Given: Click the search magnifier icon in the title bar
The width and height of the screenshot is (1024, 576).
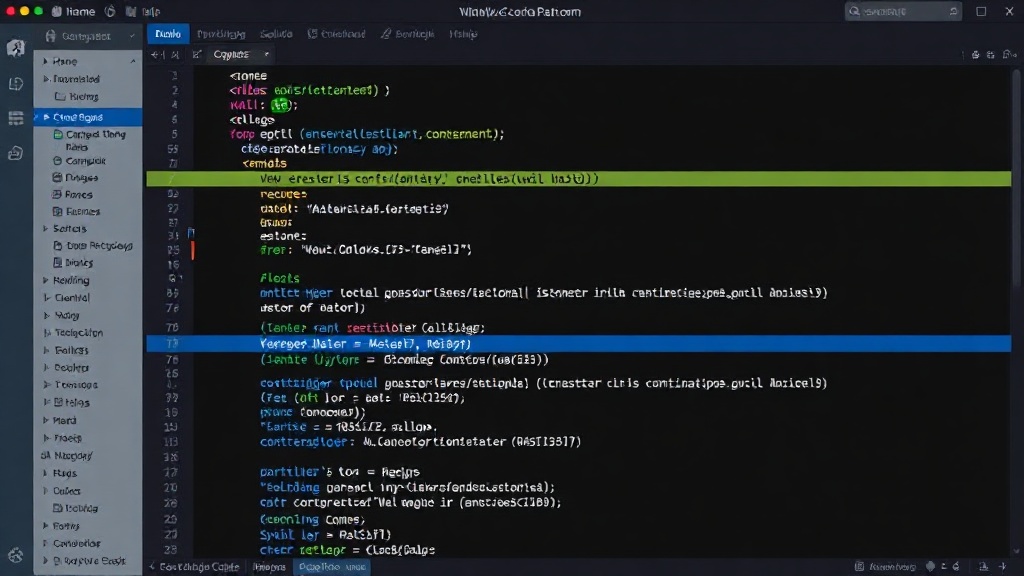Looking at the screenshot, I should click(854, 11).
